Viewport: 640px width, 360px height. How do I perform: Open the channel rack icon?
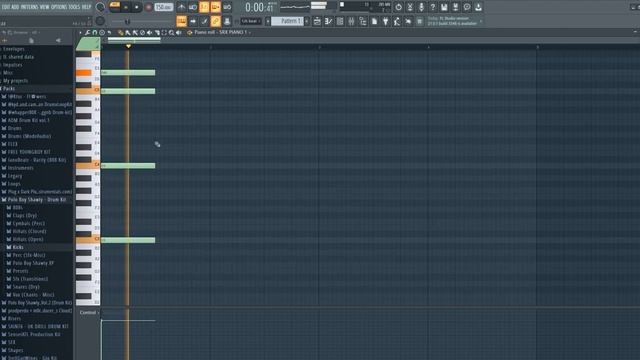(340, 21)
